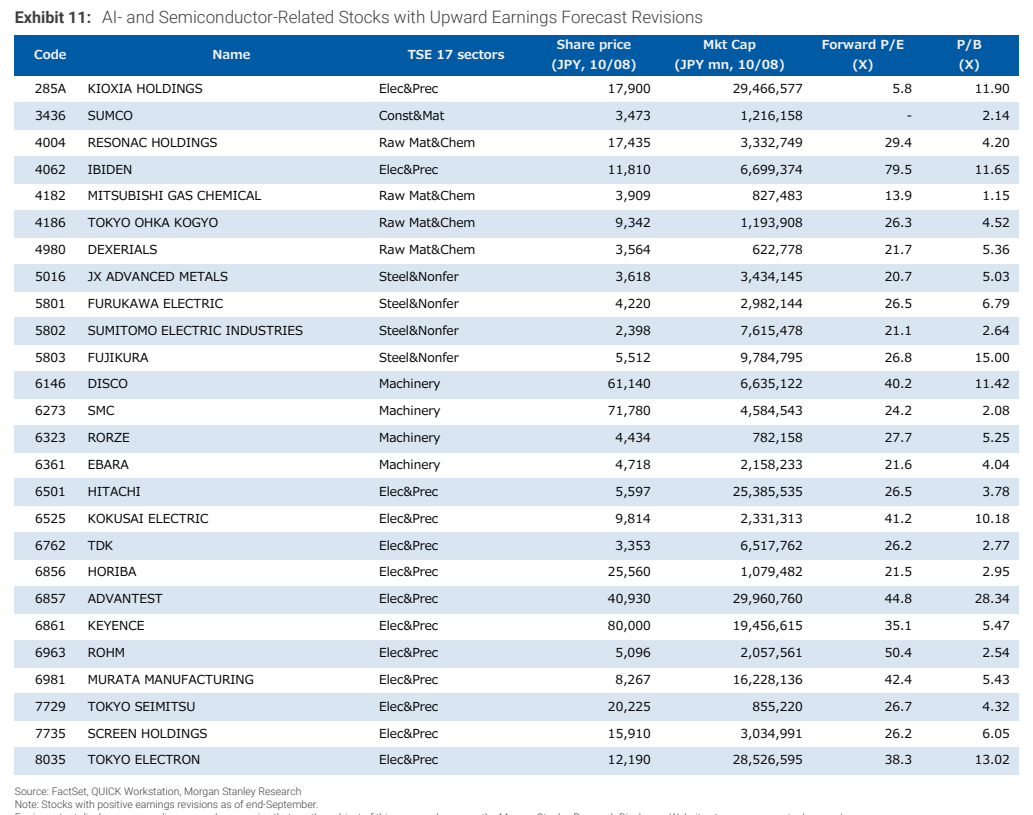Select the 'HORIBA' name cell
The width and height of the screenshot is (1033, 815).
[112, 572]
